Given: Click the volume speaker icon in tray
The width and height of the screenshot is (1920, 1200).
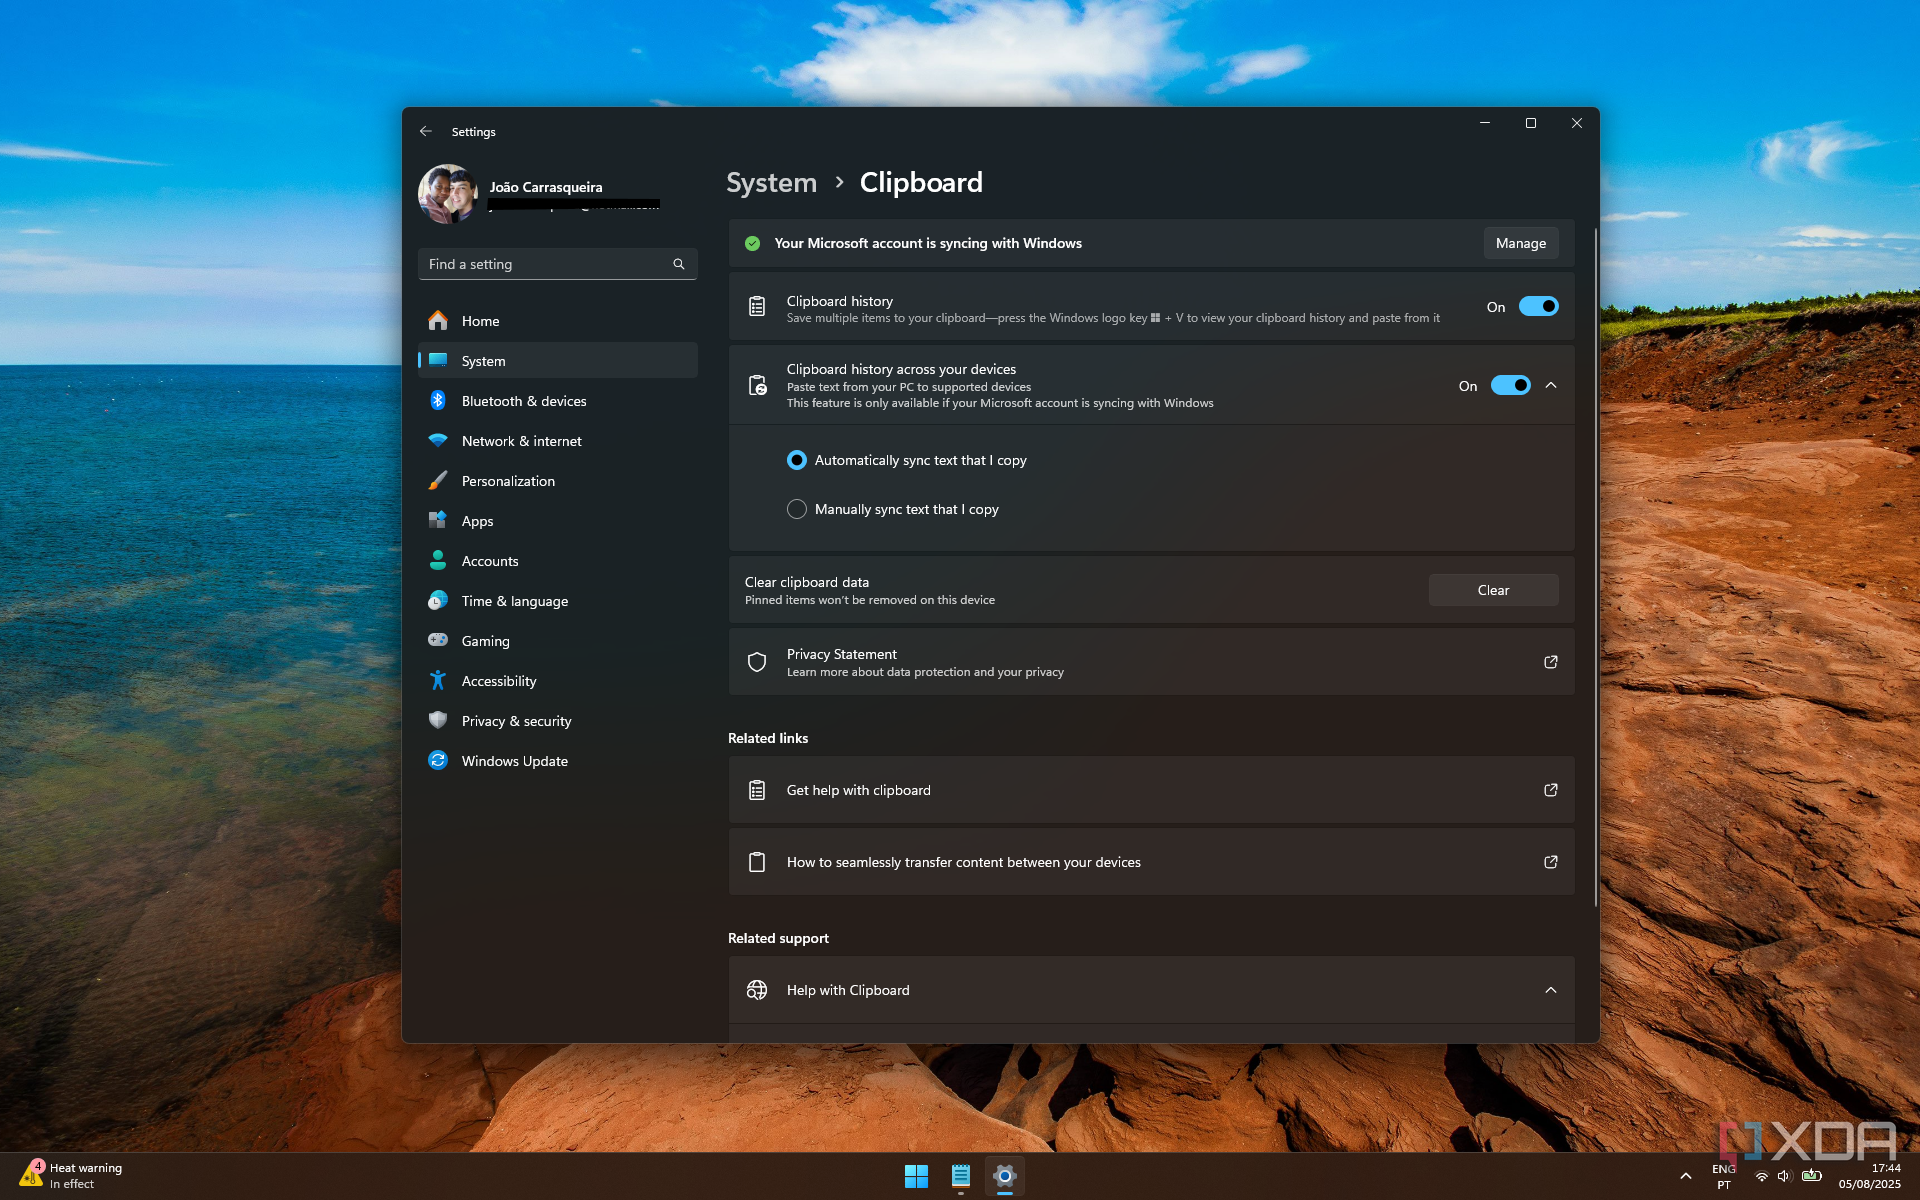Looking at the screenshot, I should coord(1785,1176).
